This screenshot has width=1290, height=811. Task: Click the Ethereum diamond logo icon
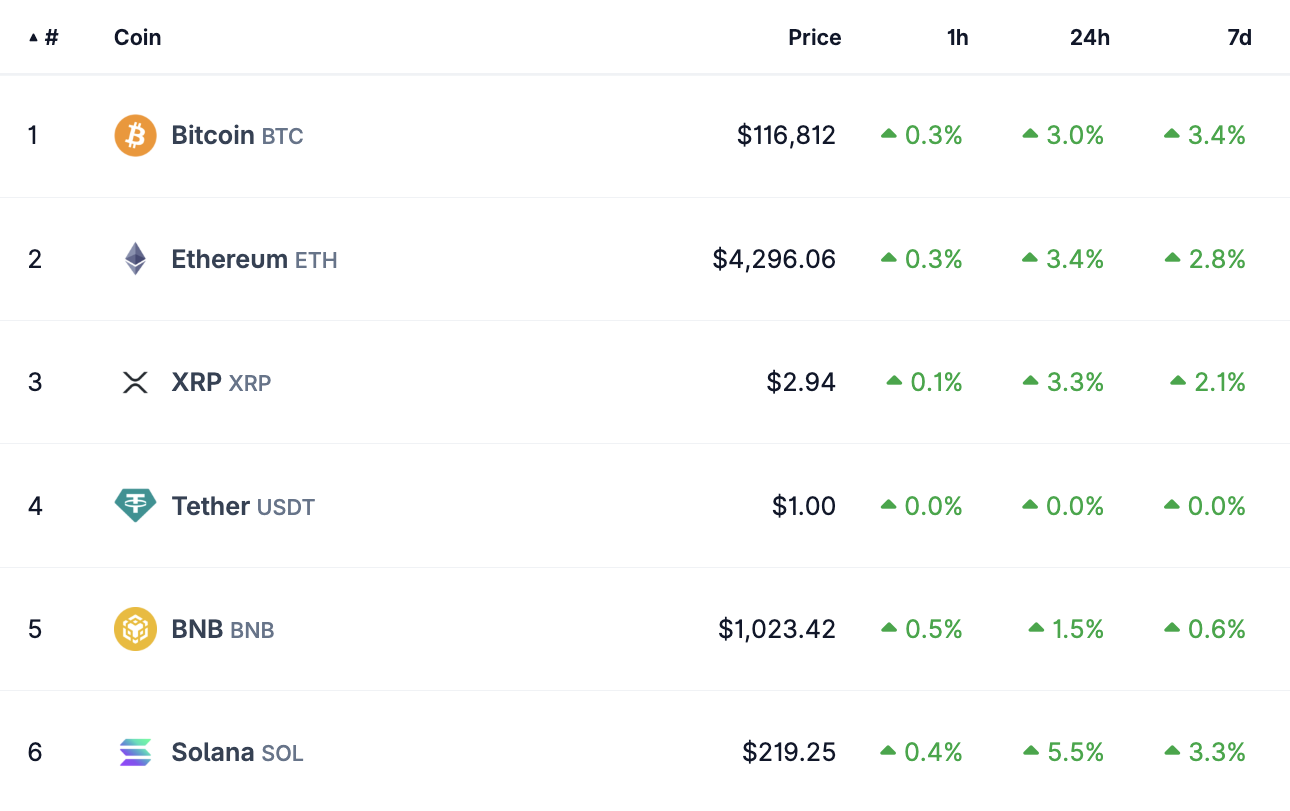point(135,259)
